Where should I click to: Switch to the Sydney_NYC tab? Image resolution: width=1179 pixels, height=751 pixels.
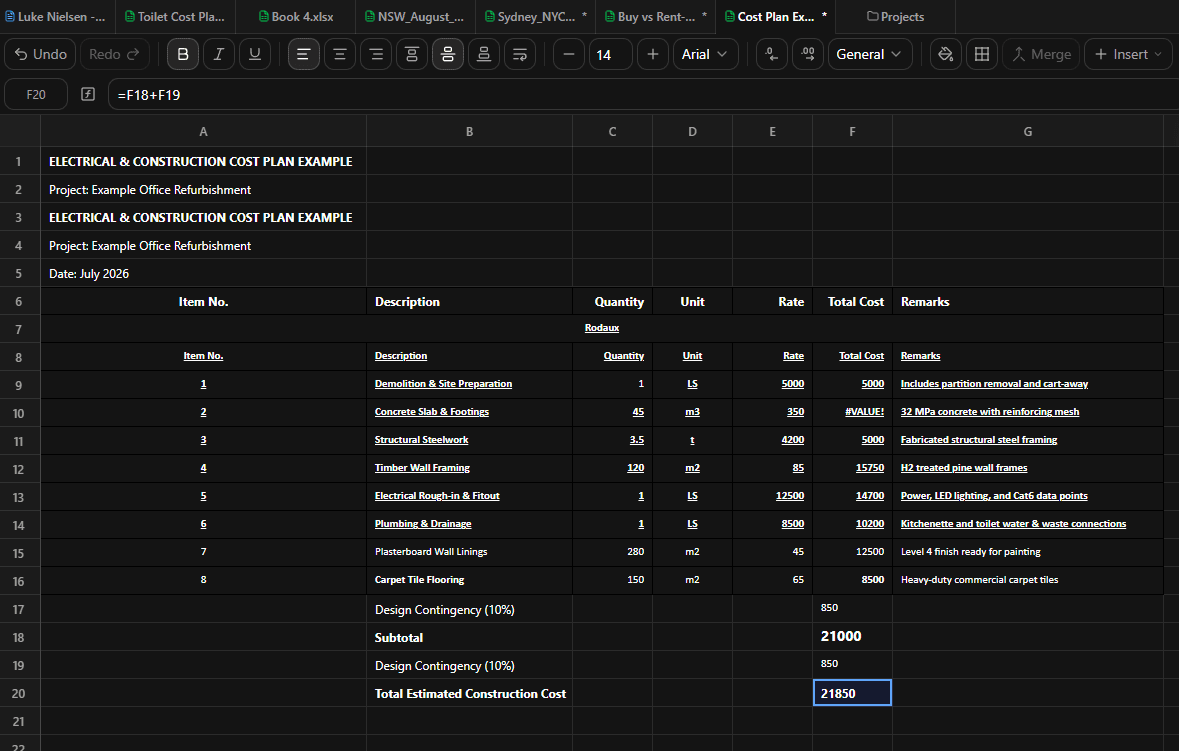[535, 17]
